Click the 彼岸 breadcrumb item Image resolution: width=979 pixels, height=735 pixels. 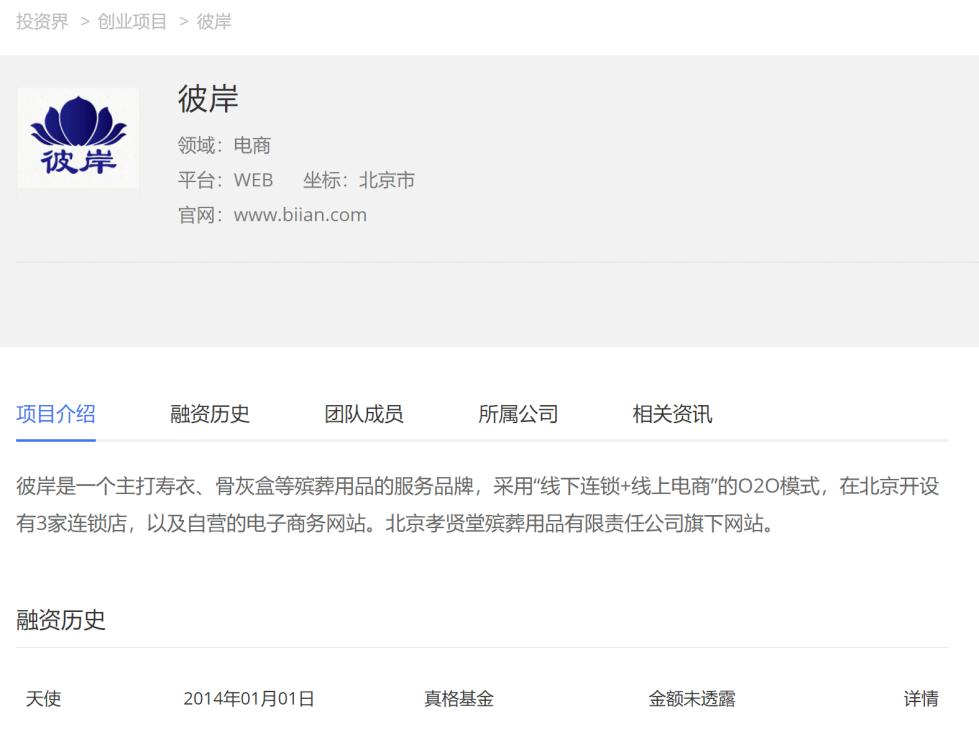click(214, 22)
